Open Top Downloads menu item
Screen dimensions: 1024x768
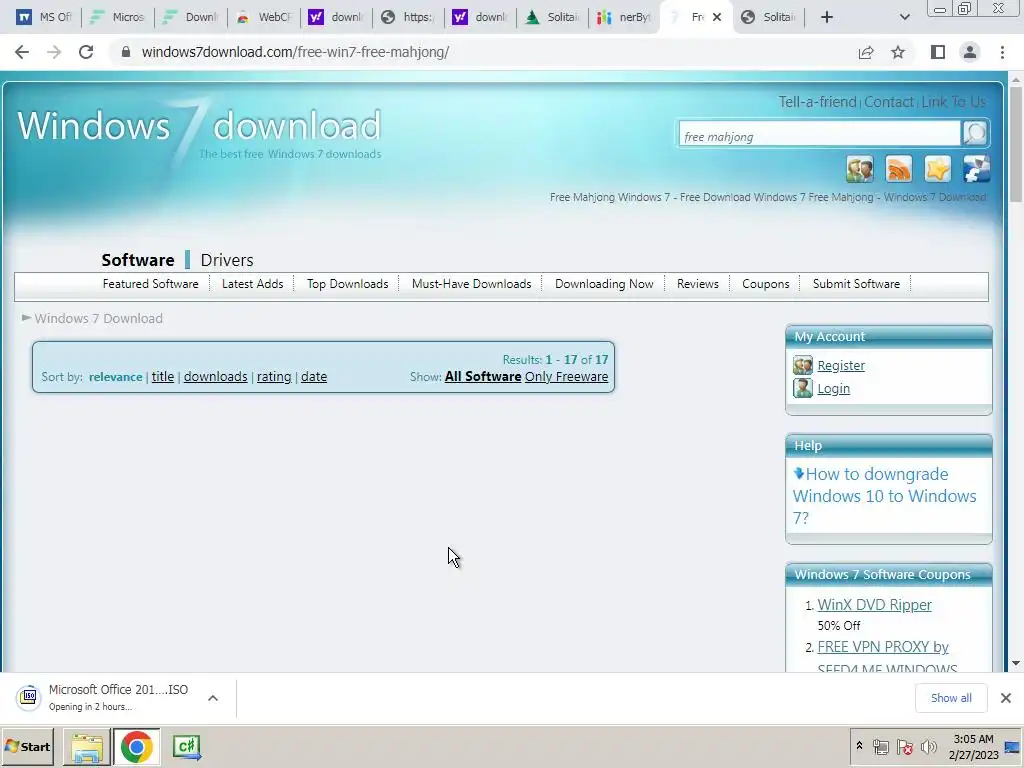pos(347,284)
